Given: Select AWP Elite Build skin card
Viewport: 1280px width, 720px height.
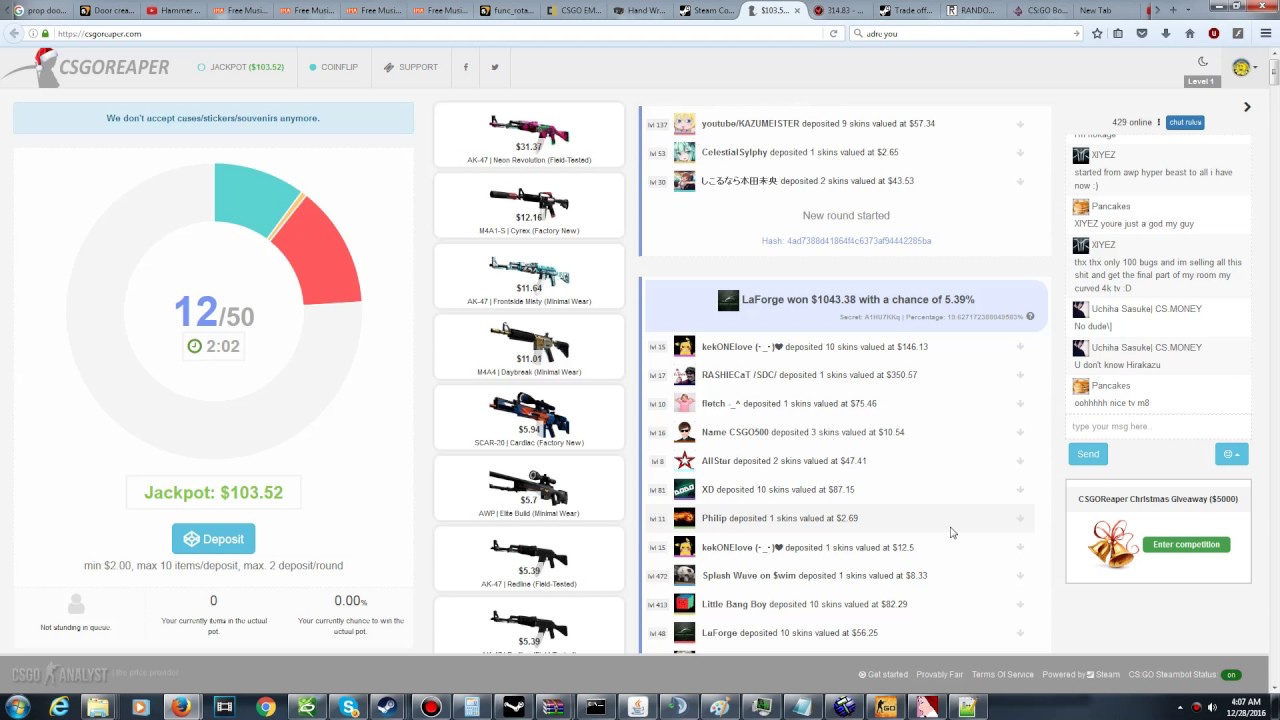Looking at the screenshot, I should [x=529, y=490].
